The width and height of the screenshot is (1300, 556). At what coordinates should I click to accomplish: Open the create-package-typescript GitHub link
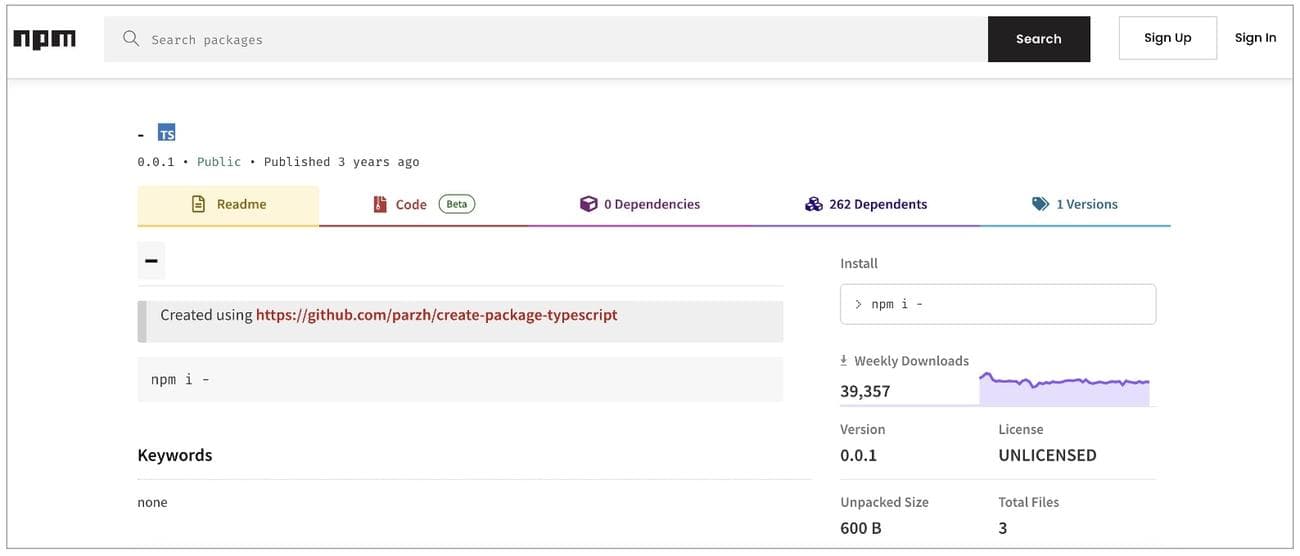point(437,315)
